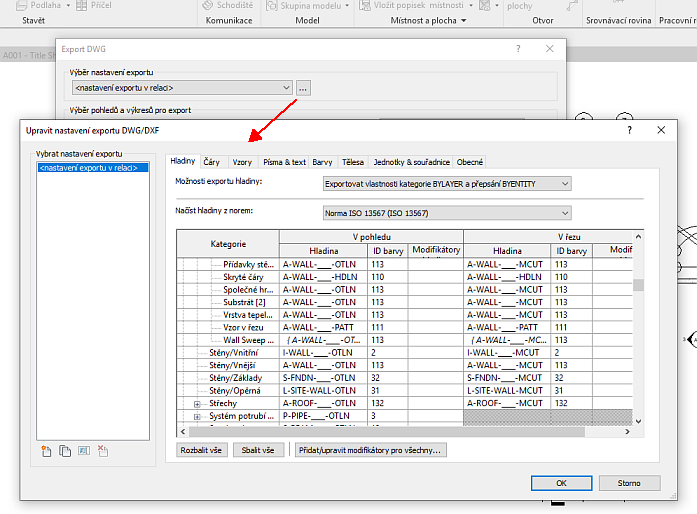The height and width of the screenshot is (514, 697).
Task: Click V pohledu layer cell P-PIPE-___-OTLN
Action: click(324, 416)
